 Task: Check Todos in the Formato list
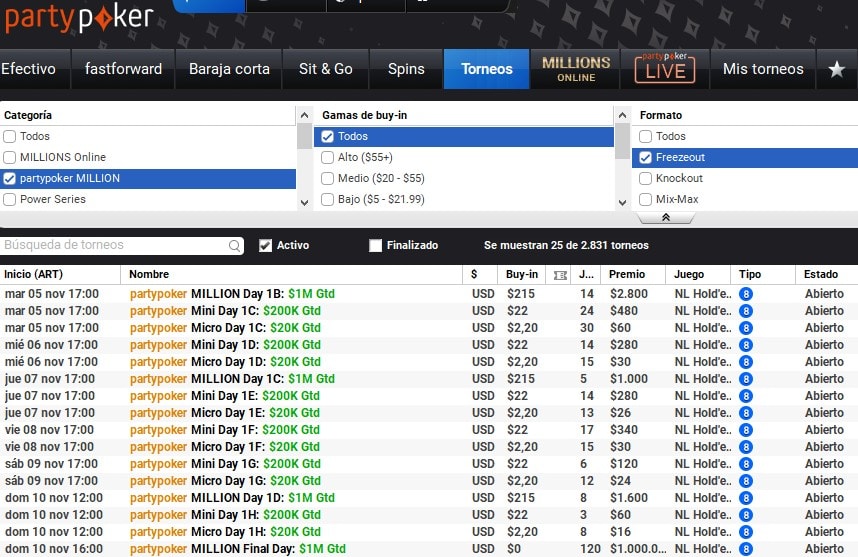coord(645,136)
